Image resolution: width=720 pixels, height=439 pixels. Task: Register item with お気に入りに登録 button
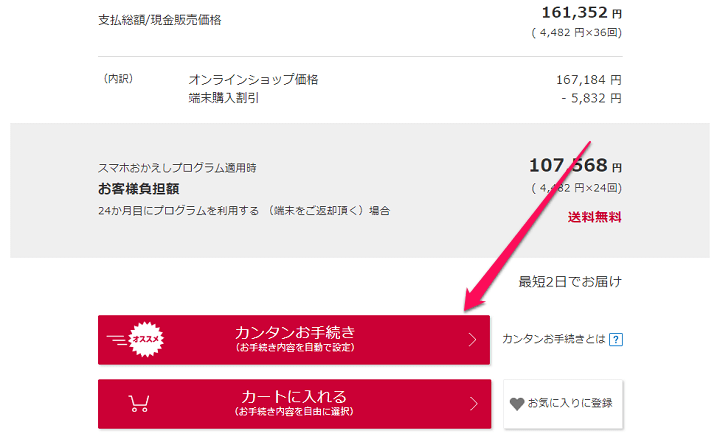563,404
